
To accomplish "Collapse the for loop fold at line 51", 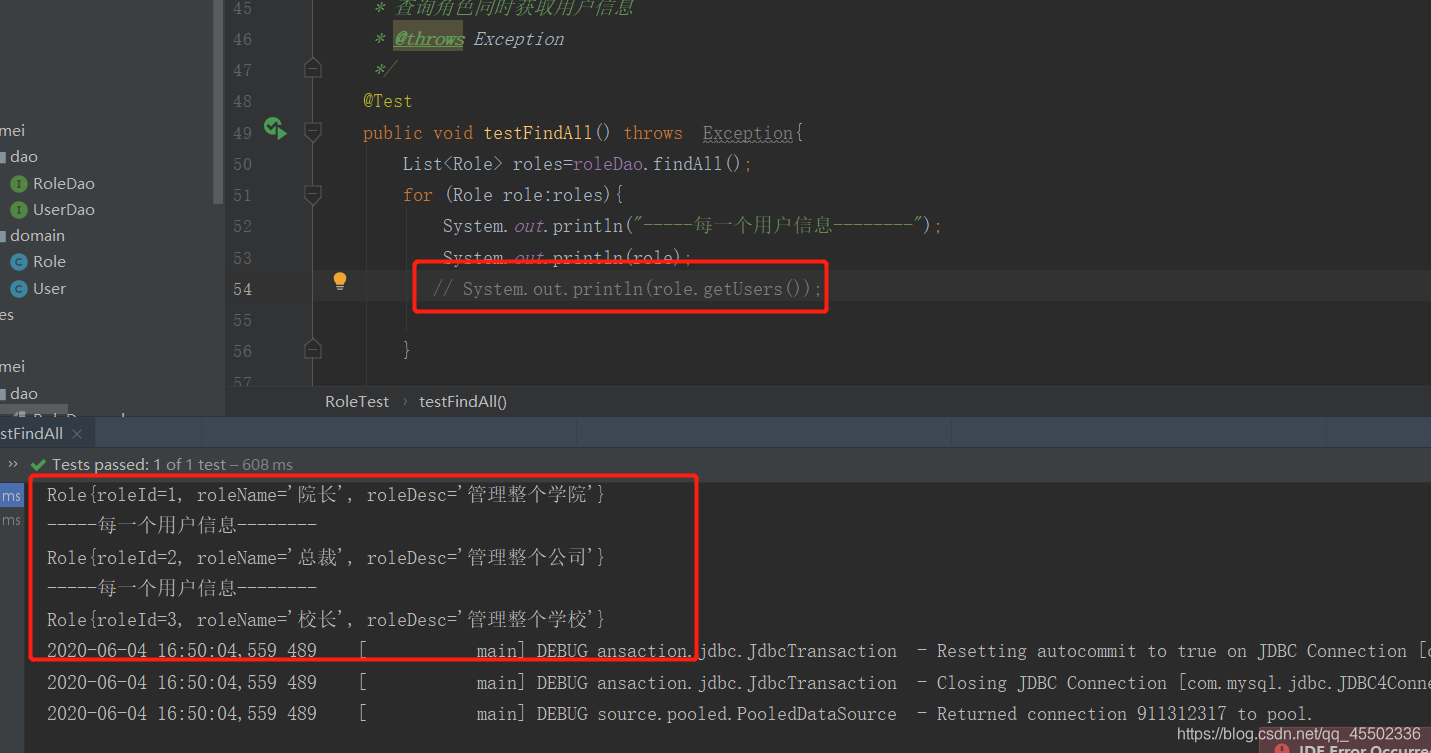I will [313, 194].
